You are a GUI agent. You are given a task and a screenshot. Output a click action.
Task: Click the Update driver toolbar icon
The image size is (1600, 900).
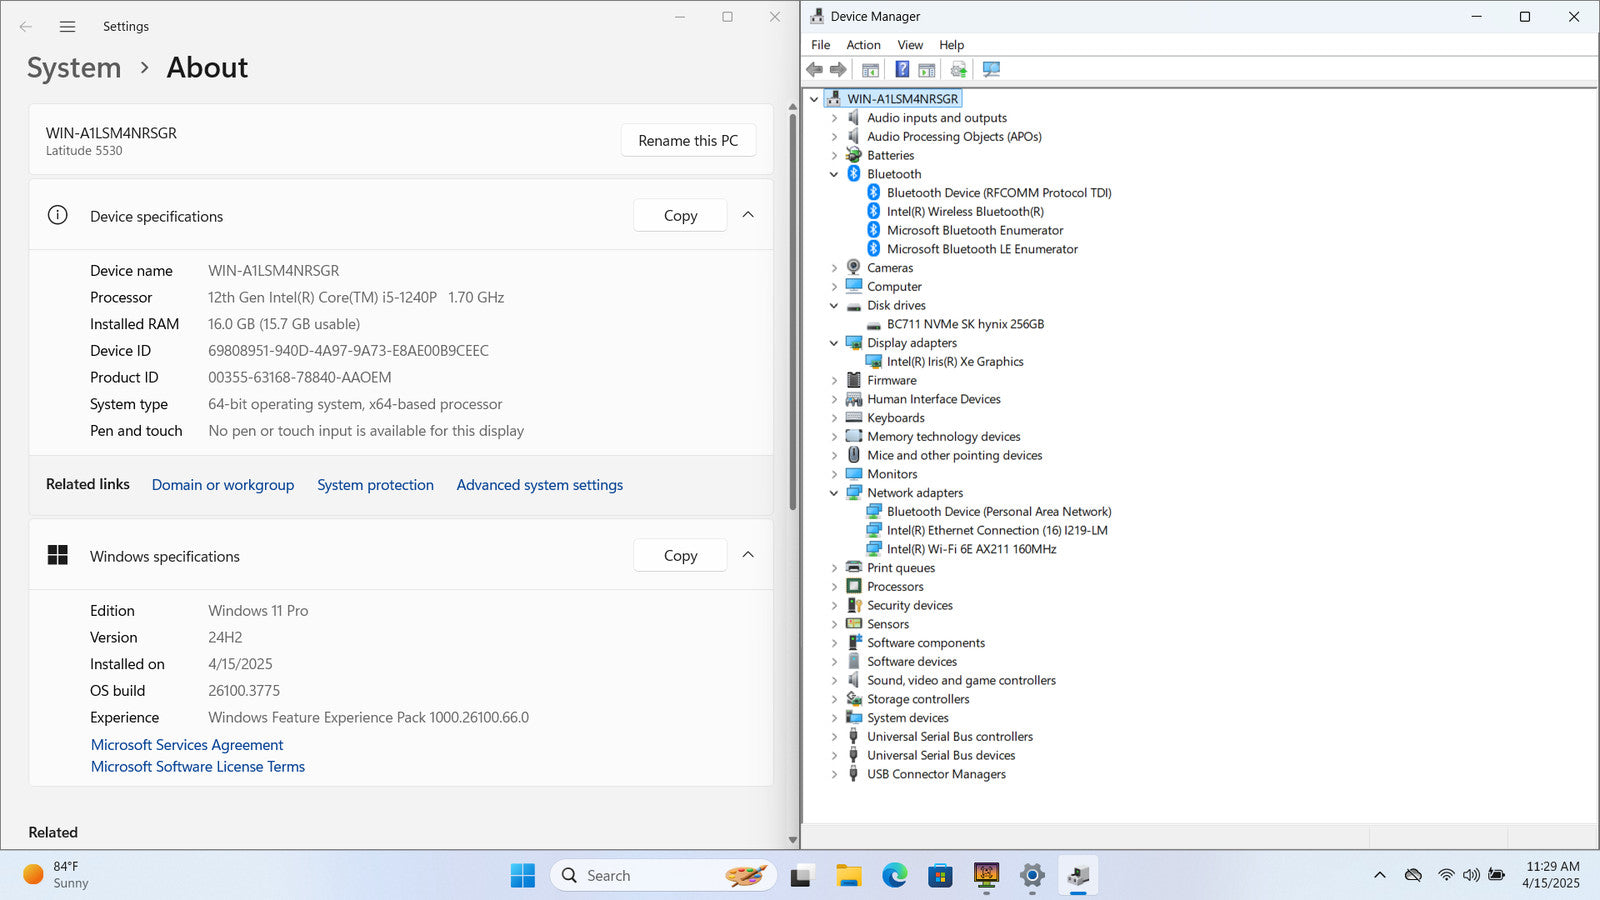pos(959,69)
